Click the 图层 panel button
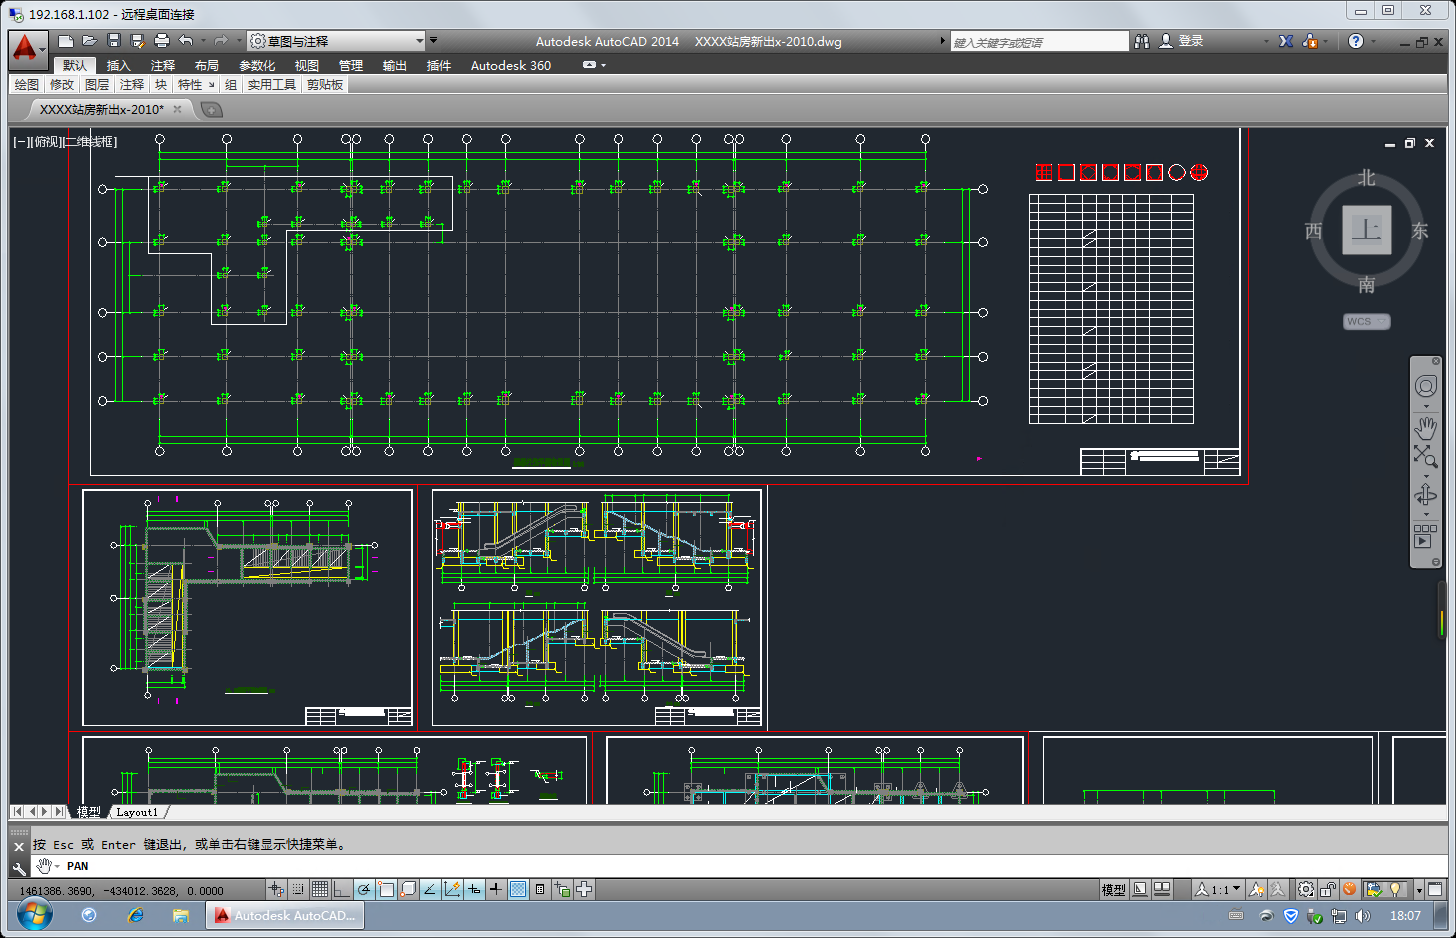The image size is (1456, 938). click(x=97, y=85)
